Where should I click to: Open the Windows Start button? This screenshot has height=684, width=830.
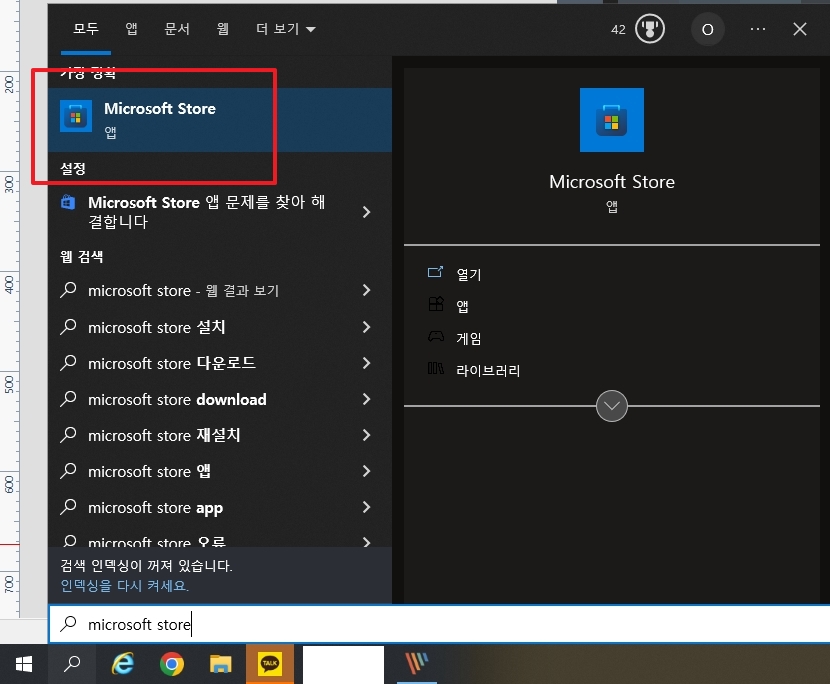pos(24,664)
